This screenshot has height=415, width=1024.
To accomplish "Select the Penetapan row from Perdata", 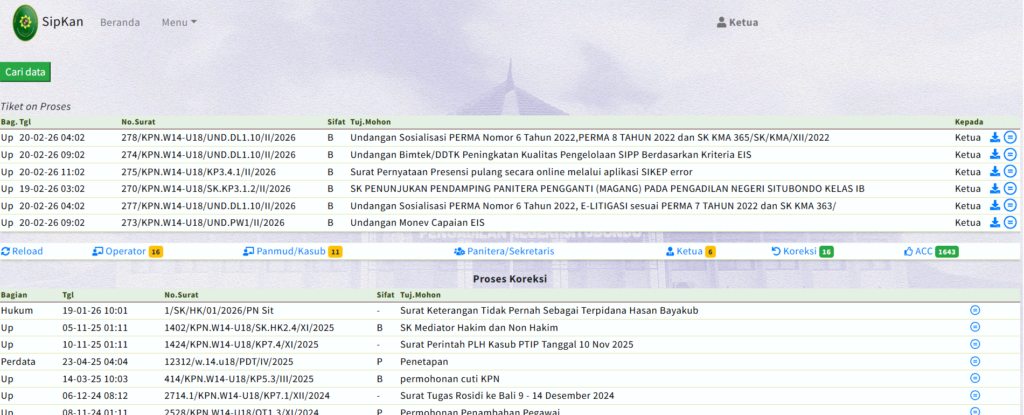I will pos(424,361).
